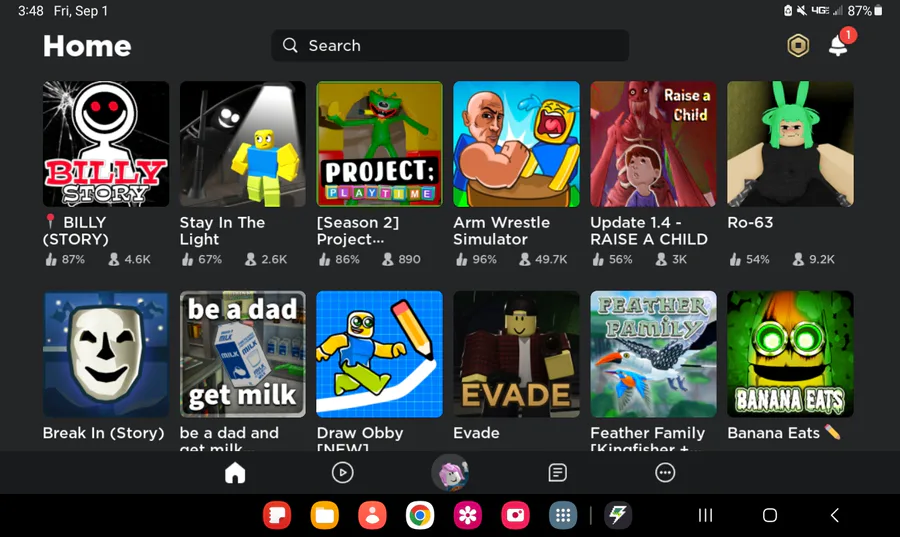The height and width of the screenshot is (537, 900).
Task: Tap the Android recents button
Action: (705, 515)
